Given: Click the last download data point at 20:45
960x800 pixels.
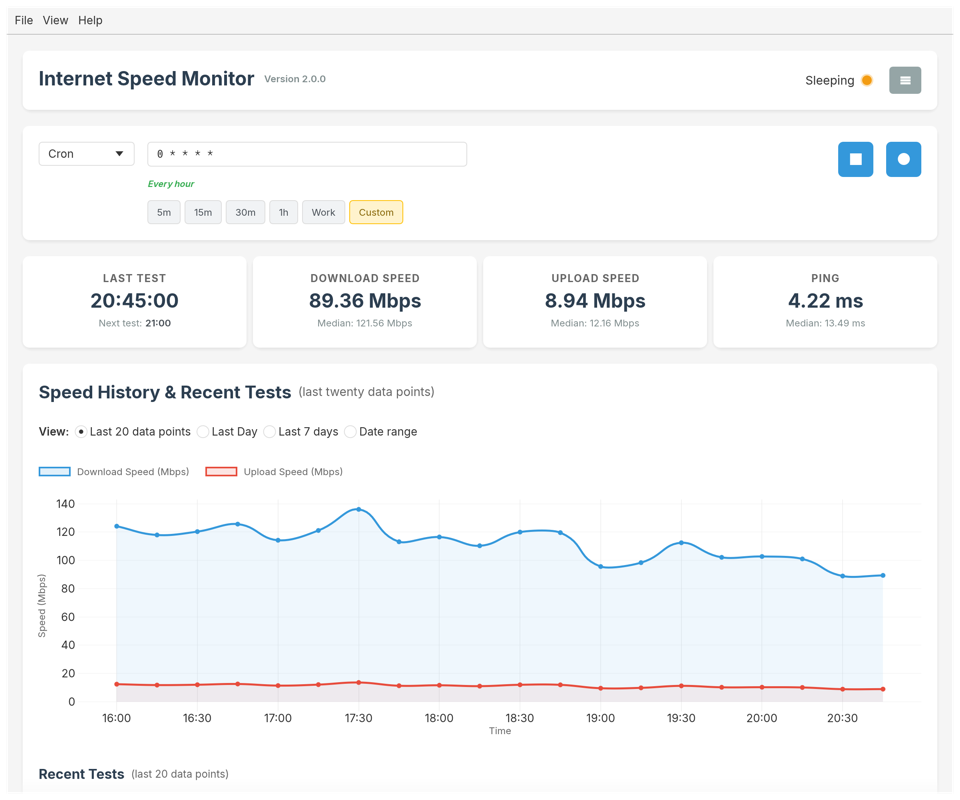Looking at the screenshot, I should point(883,575).
